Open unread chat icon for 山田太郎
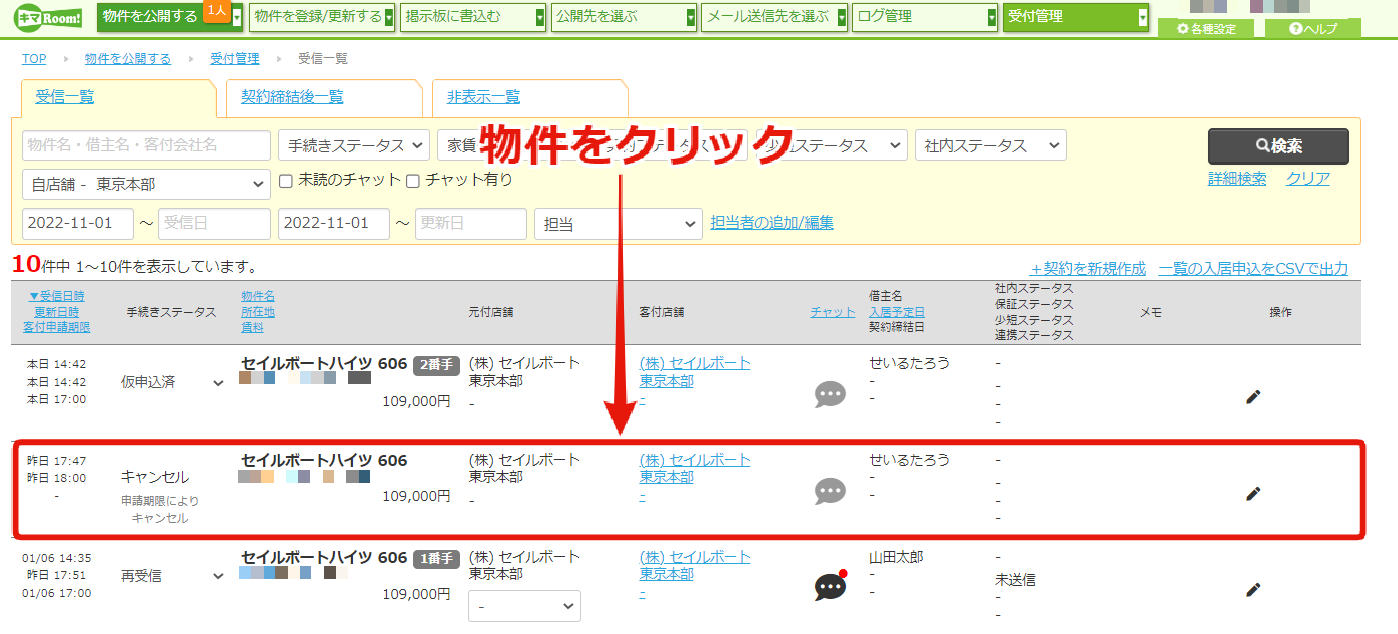The width and height of the screenshot is (1398, 634). tap(832, 586)
